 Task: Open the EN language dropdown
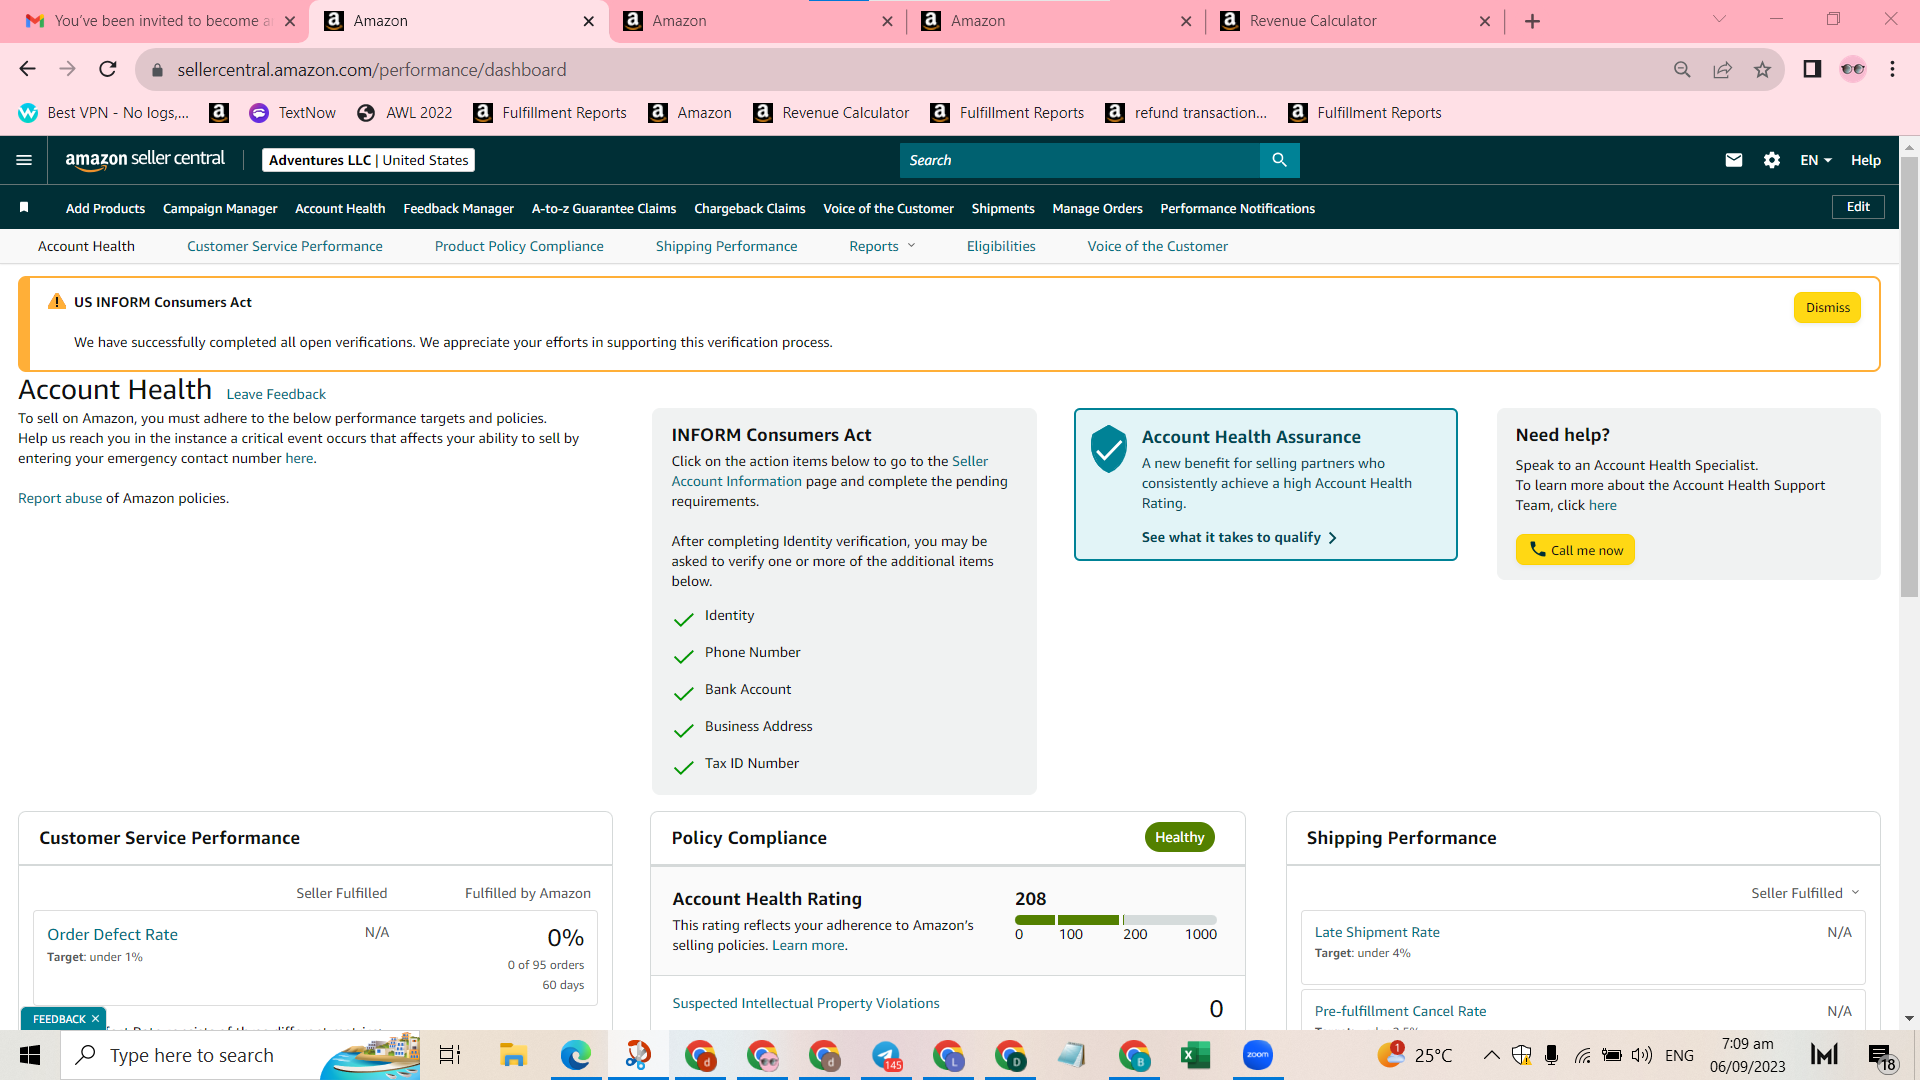[1816, 160]
